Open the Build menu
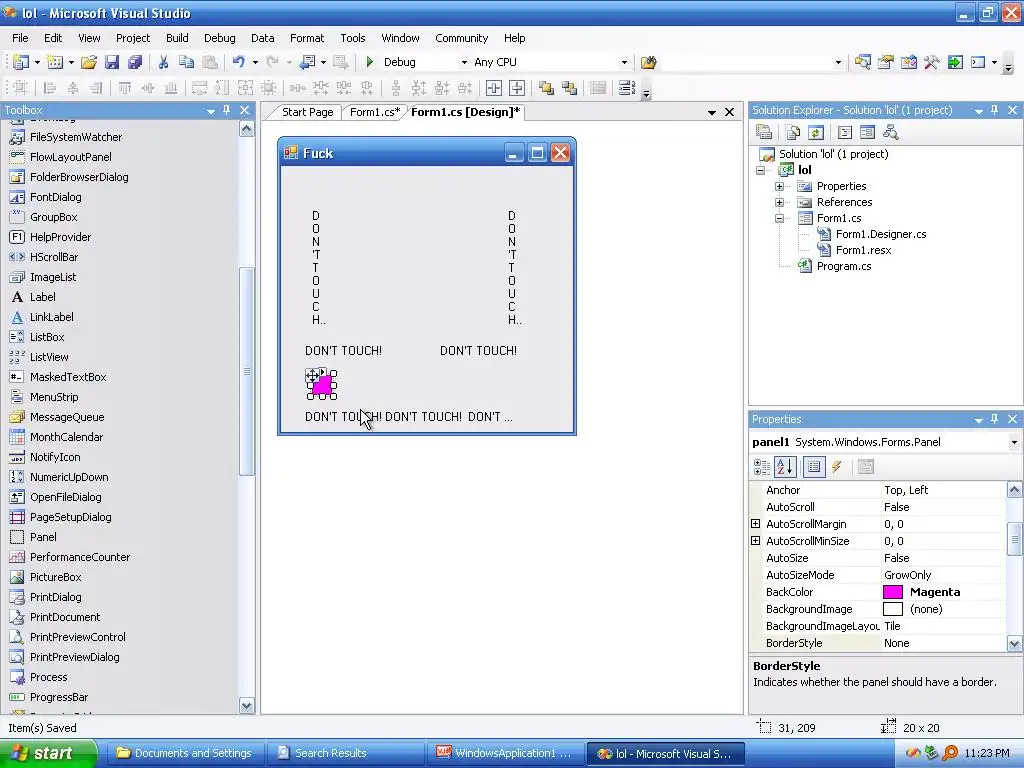1024x768 pixels. tap(177, 38)
